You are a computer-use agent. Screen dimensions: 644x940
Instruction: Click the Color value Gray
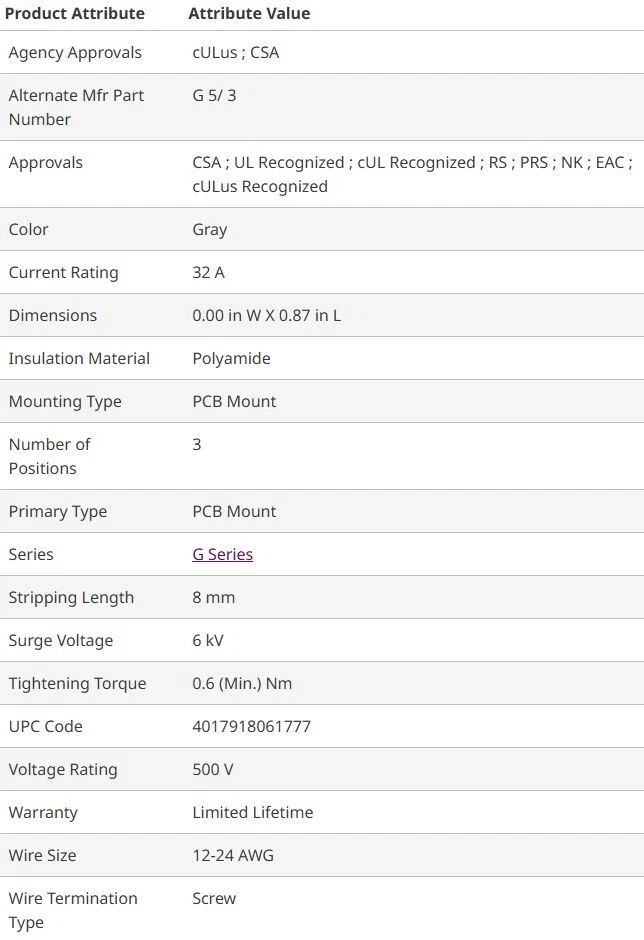point(210,229)
